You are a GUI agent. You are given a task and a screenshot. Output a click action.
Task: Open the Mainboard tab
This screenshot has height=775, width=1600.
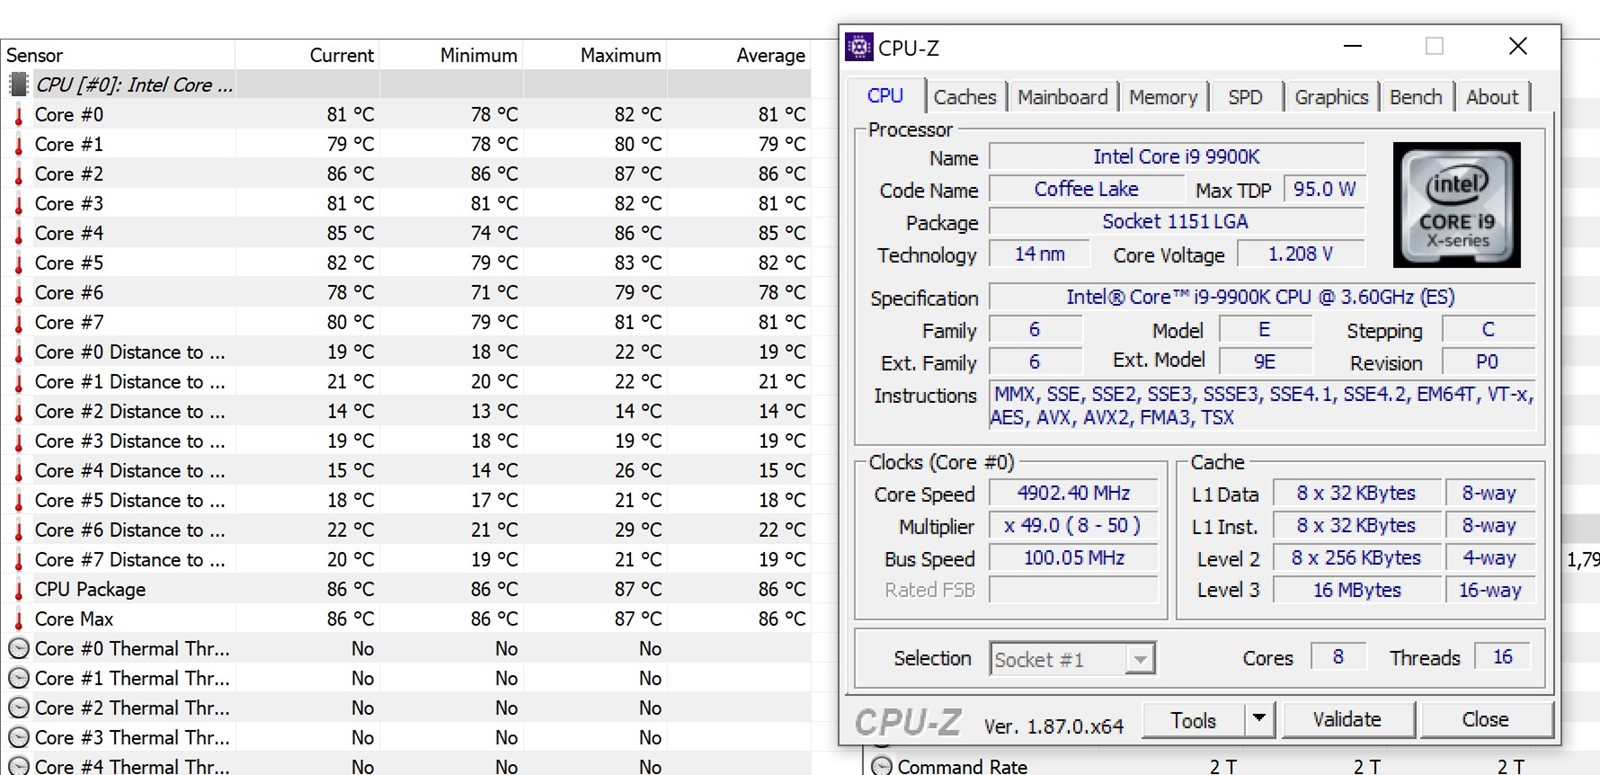click(x=1062, y=97)
